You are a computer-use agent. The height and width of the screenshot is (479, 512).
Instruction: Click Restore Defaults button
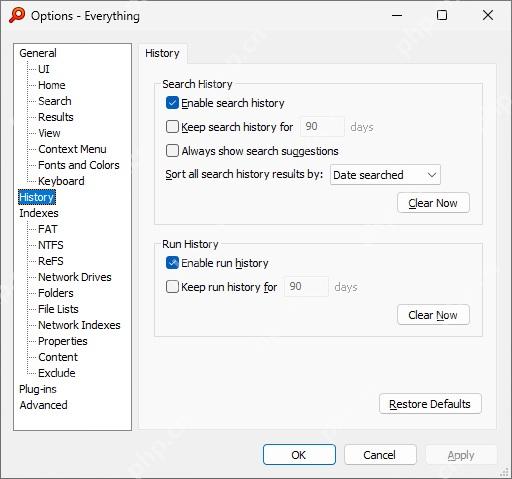pos(430,404)
